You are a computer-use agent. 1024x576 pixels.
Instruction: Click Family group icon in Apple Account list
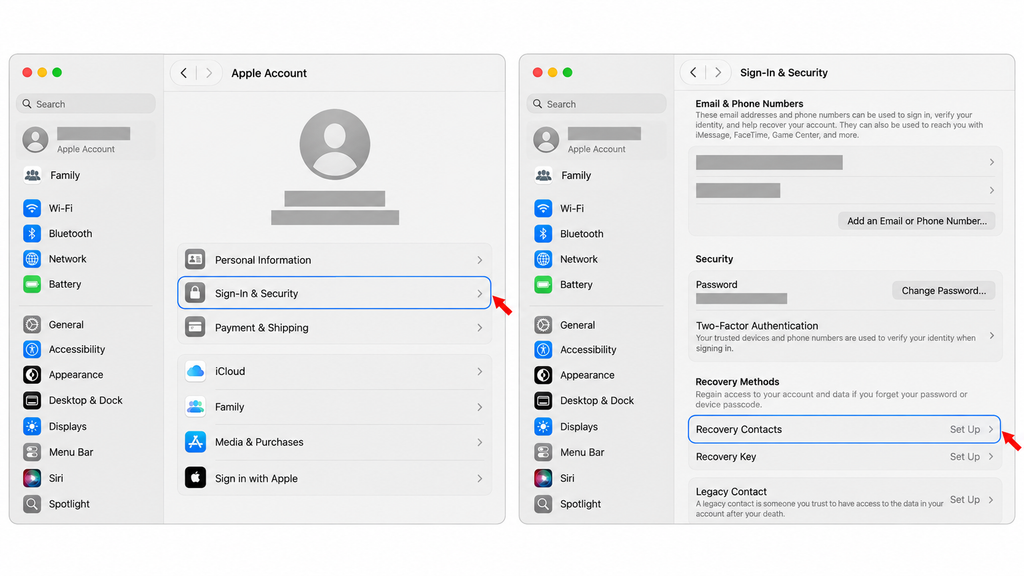point(195,407)
